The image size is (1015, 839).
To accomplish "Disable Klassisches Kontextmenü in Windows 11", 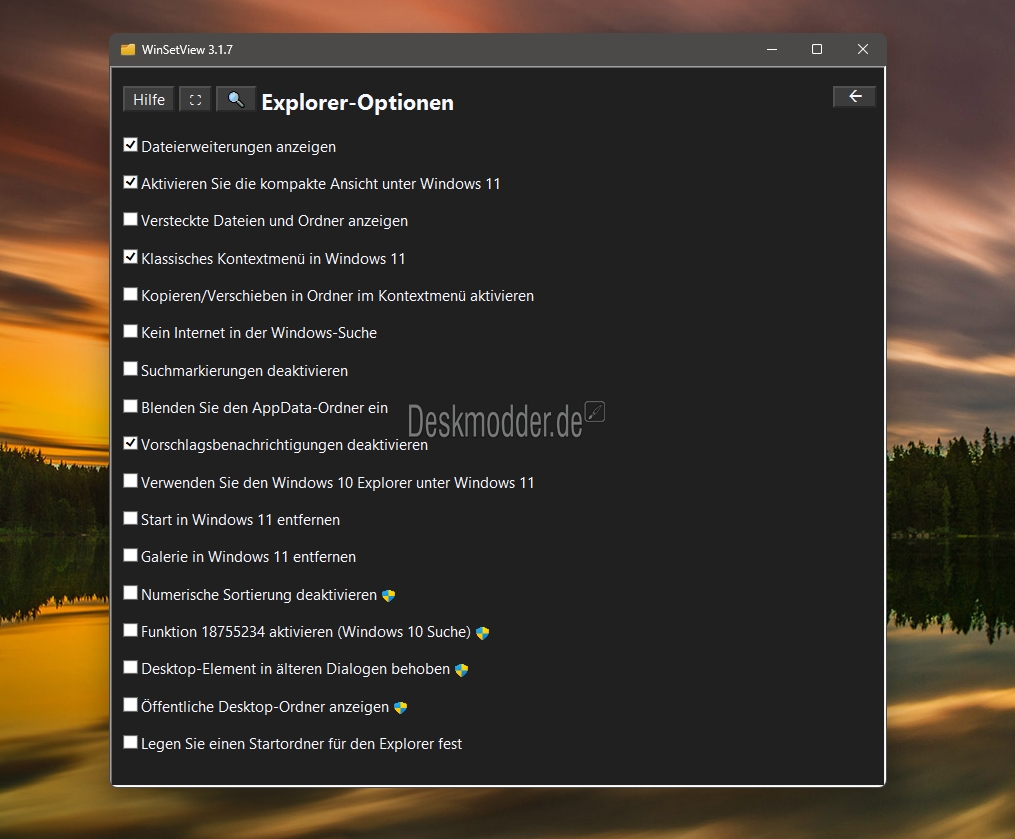I will (131, 257).
